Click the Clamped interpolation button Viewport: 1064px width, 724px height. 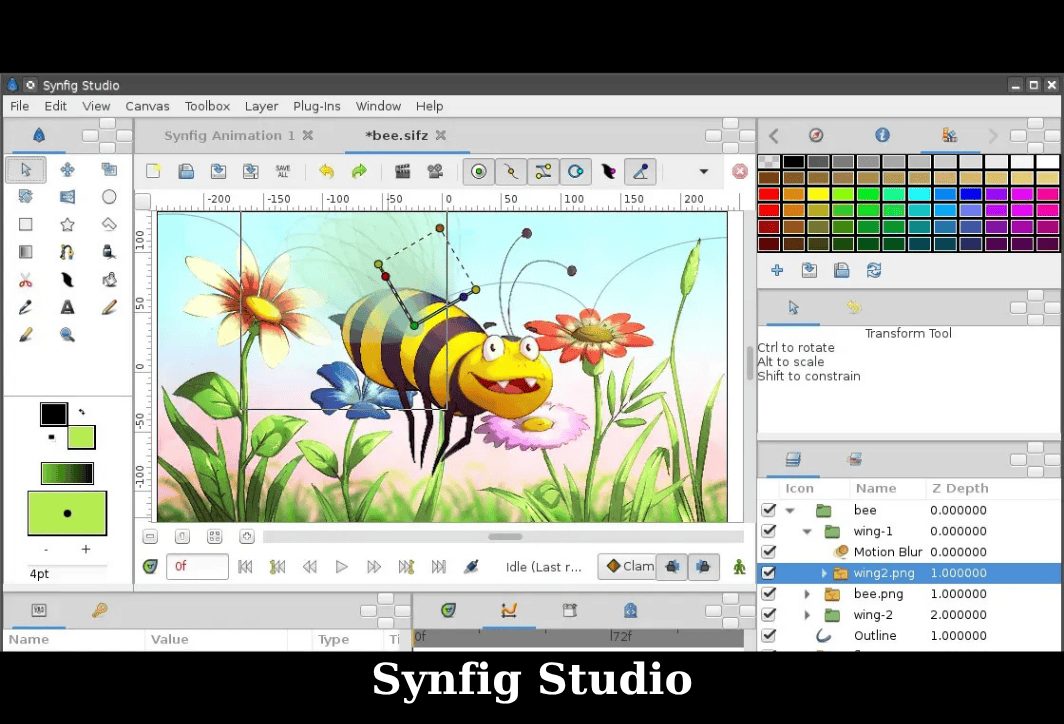[x=629, y=566]
